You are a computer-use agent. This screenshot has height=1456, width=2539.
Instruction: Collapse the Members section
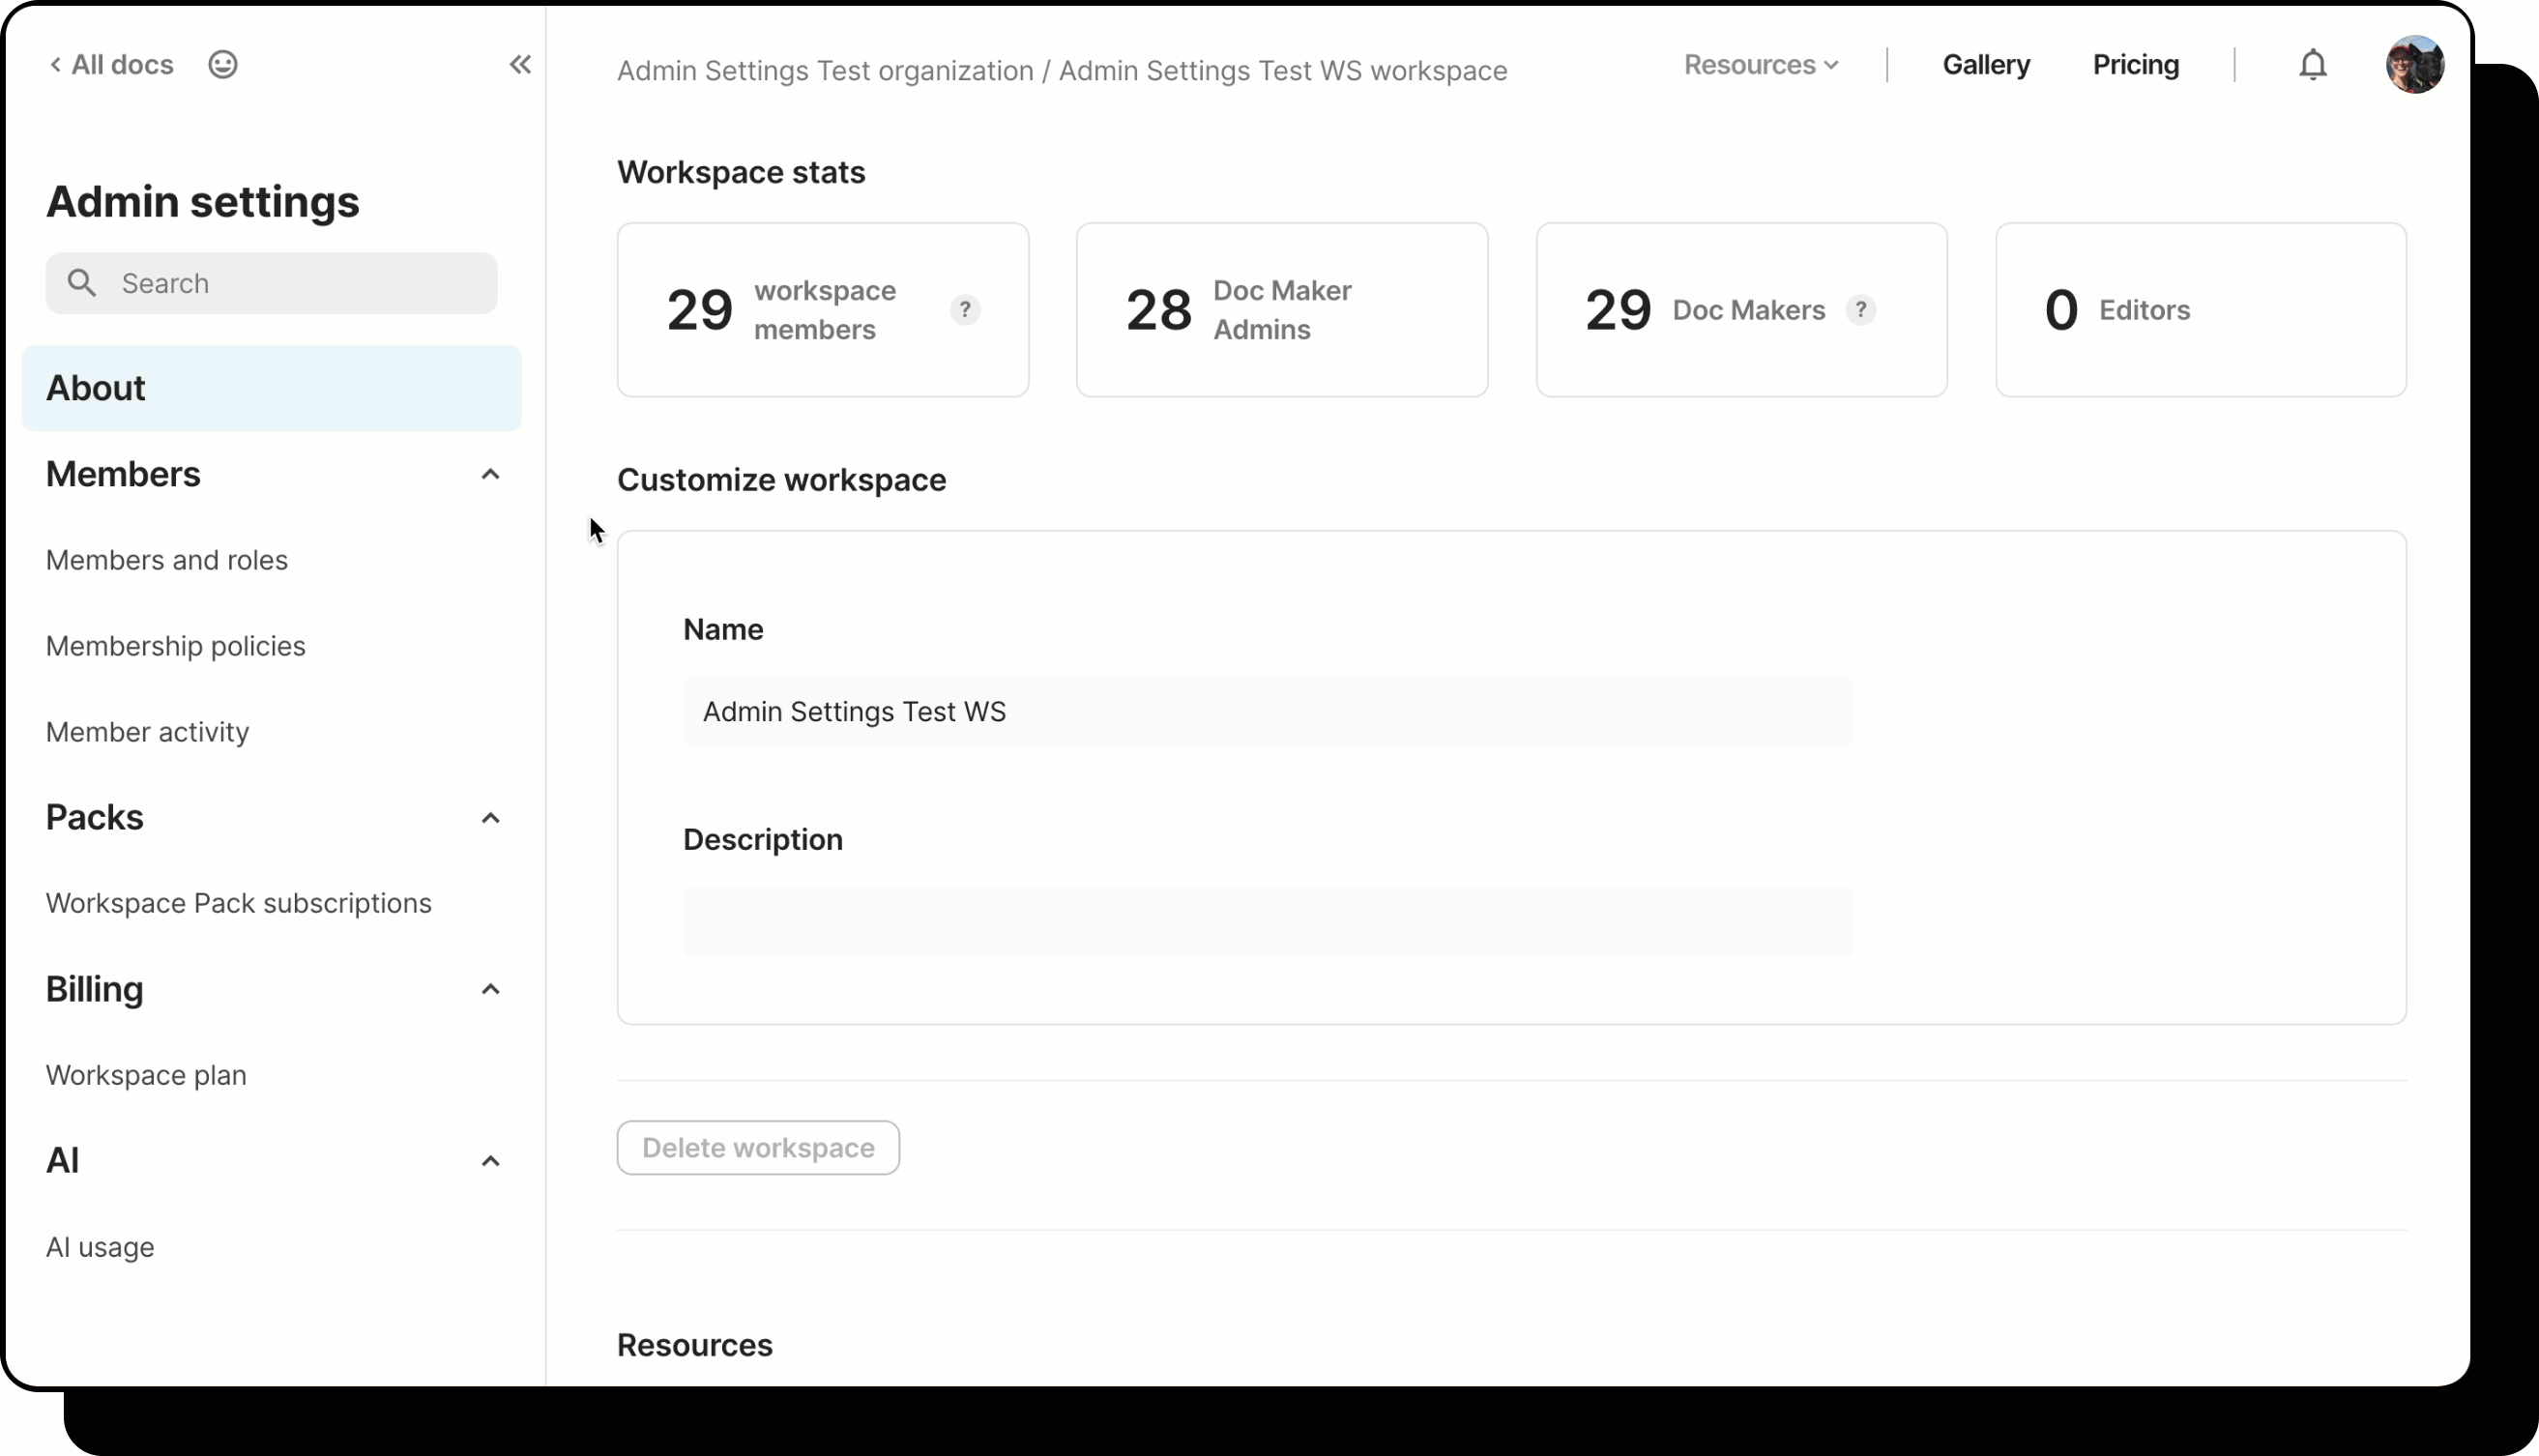point(490,474)
